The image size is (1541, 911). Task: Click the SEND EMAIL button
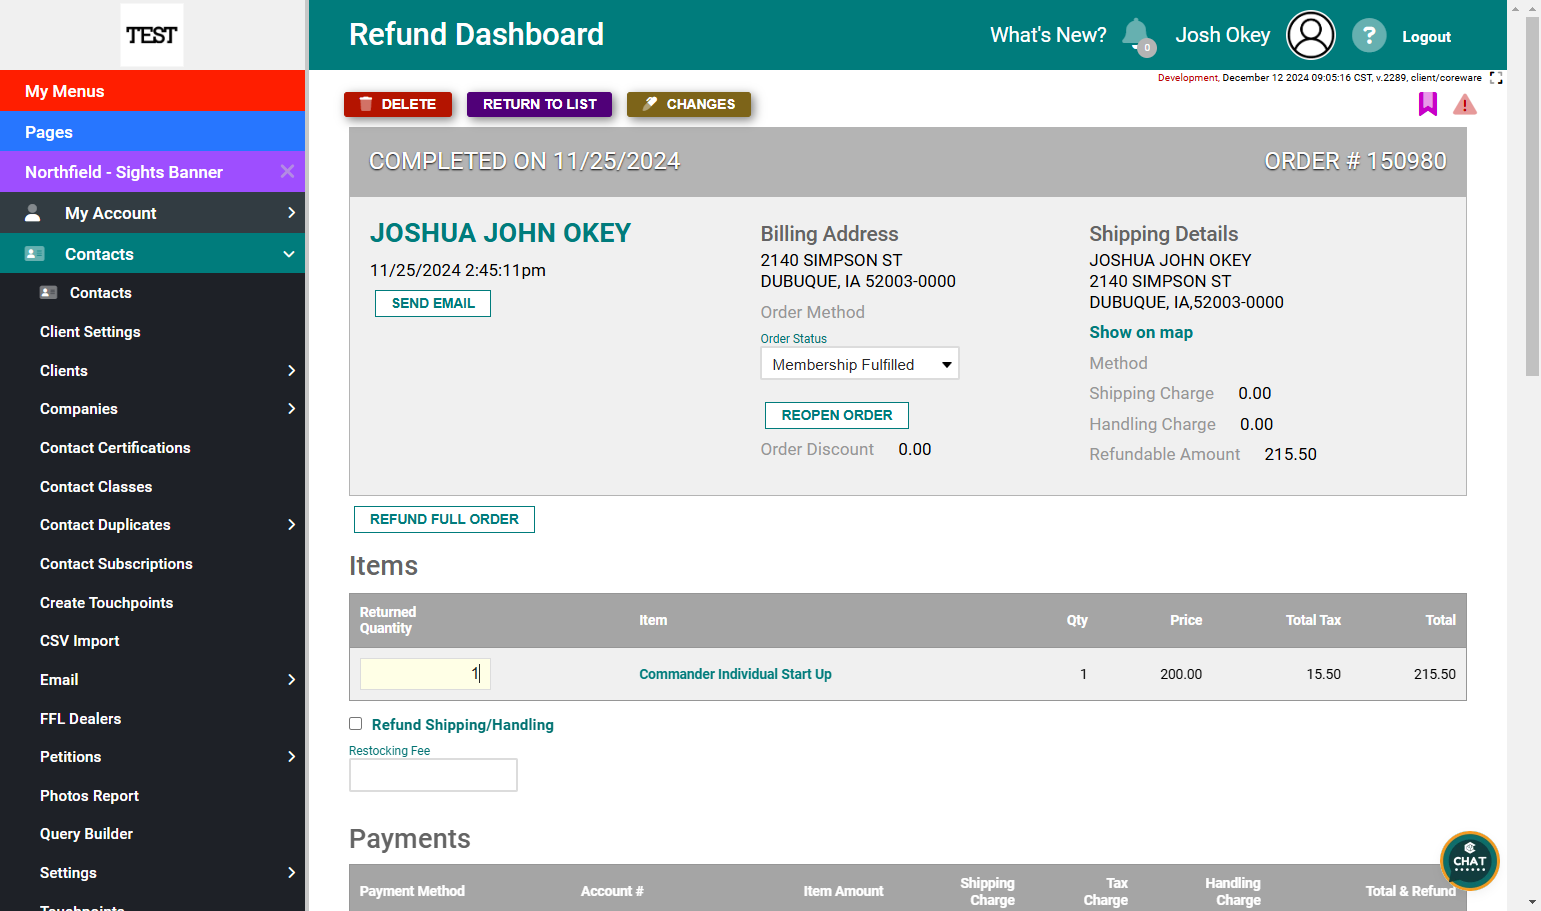[x=433, y=303]
